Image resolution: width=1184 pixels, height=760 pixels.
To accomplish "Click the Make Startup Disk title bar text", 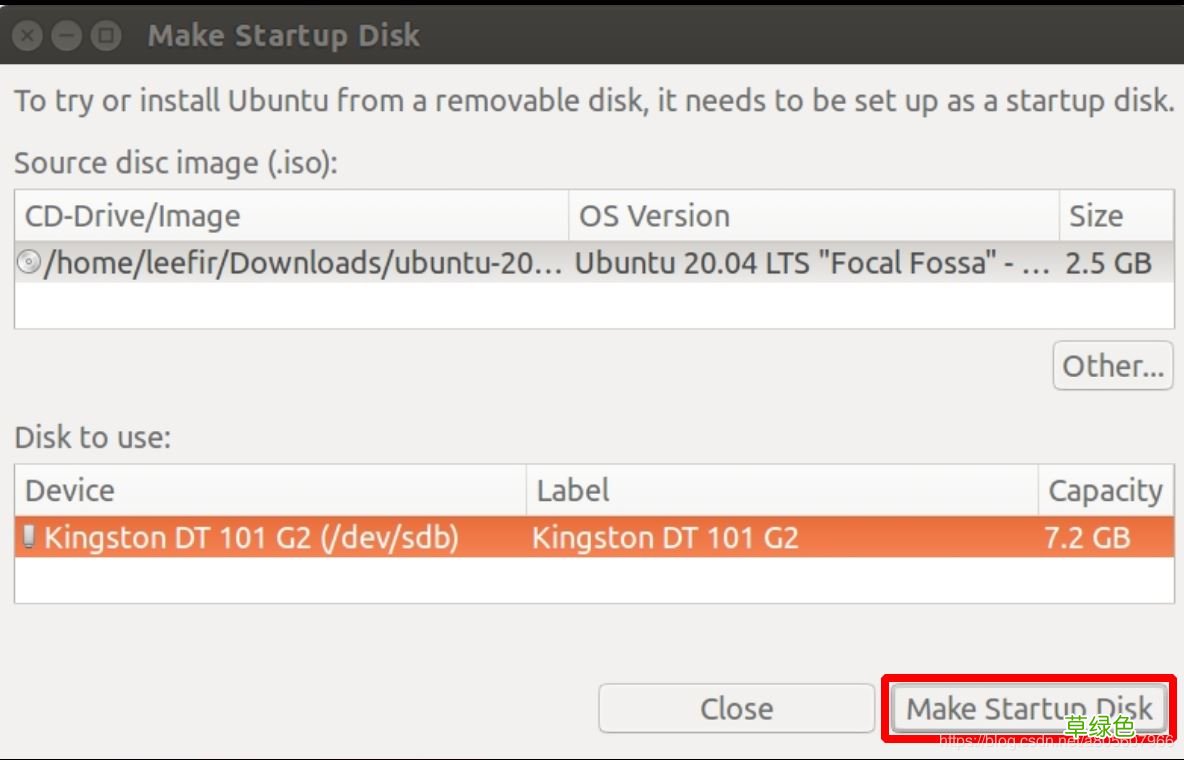I will pos(283,34).
